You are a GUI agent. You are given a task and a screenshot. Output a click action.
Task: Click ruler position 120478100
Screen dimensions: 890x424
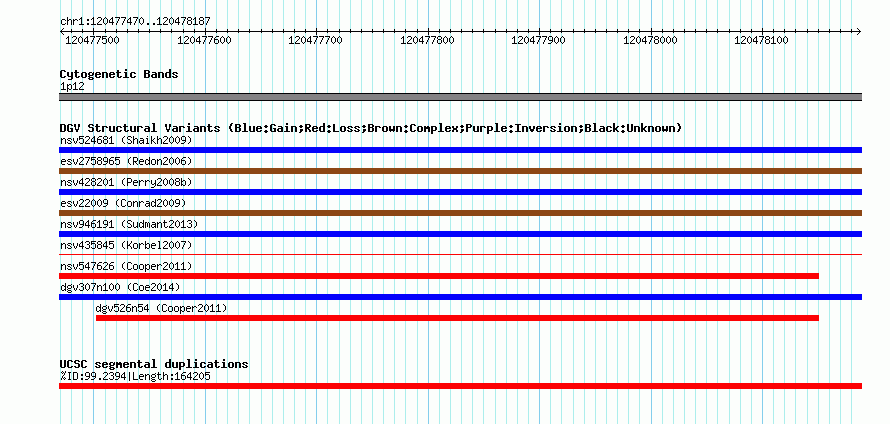[x=762, y=40]
